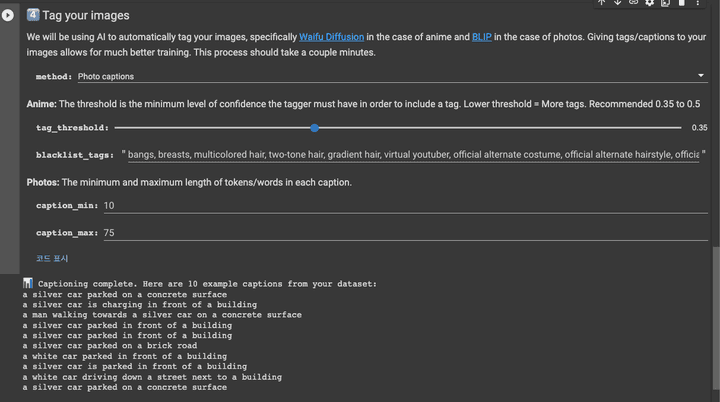The height and width of the screenshot is (402, 720).
Task: Focus the caption_min input field
Action: point(400,205)
